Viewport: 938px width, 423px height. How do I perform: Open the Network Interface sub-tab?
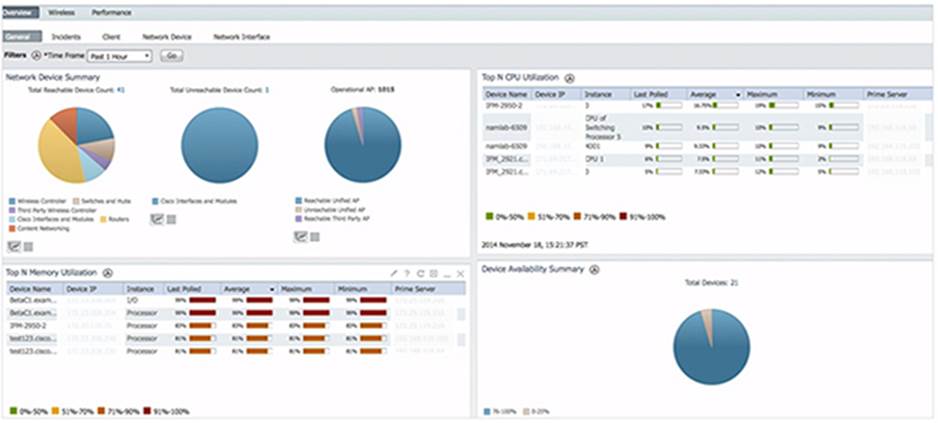point(242,36)
